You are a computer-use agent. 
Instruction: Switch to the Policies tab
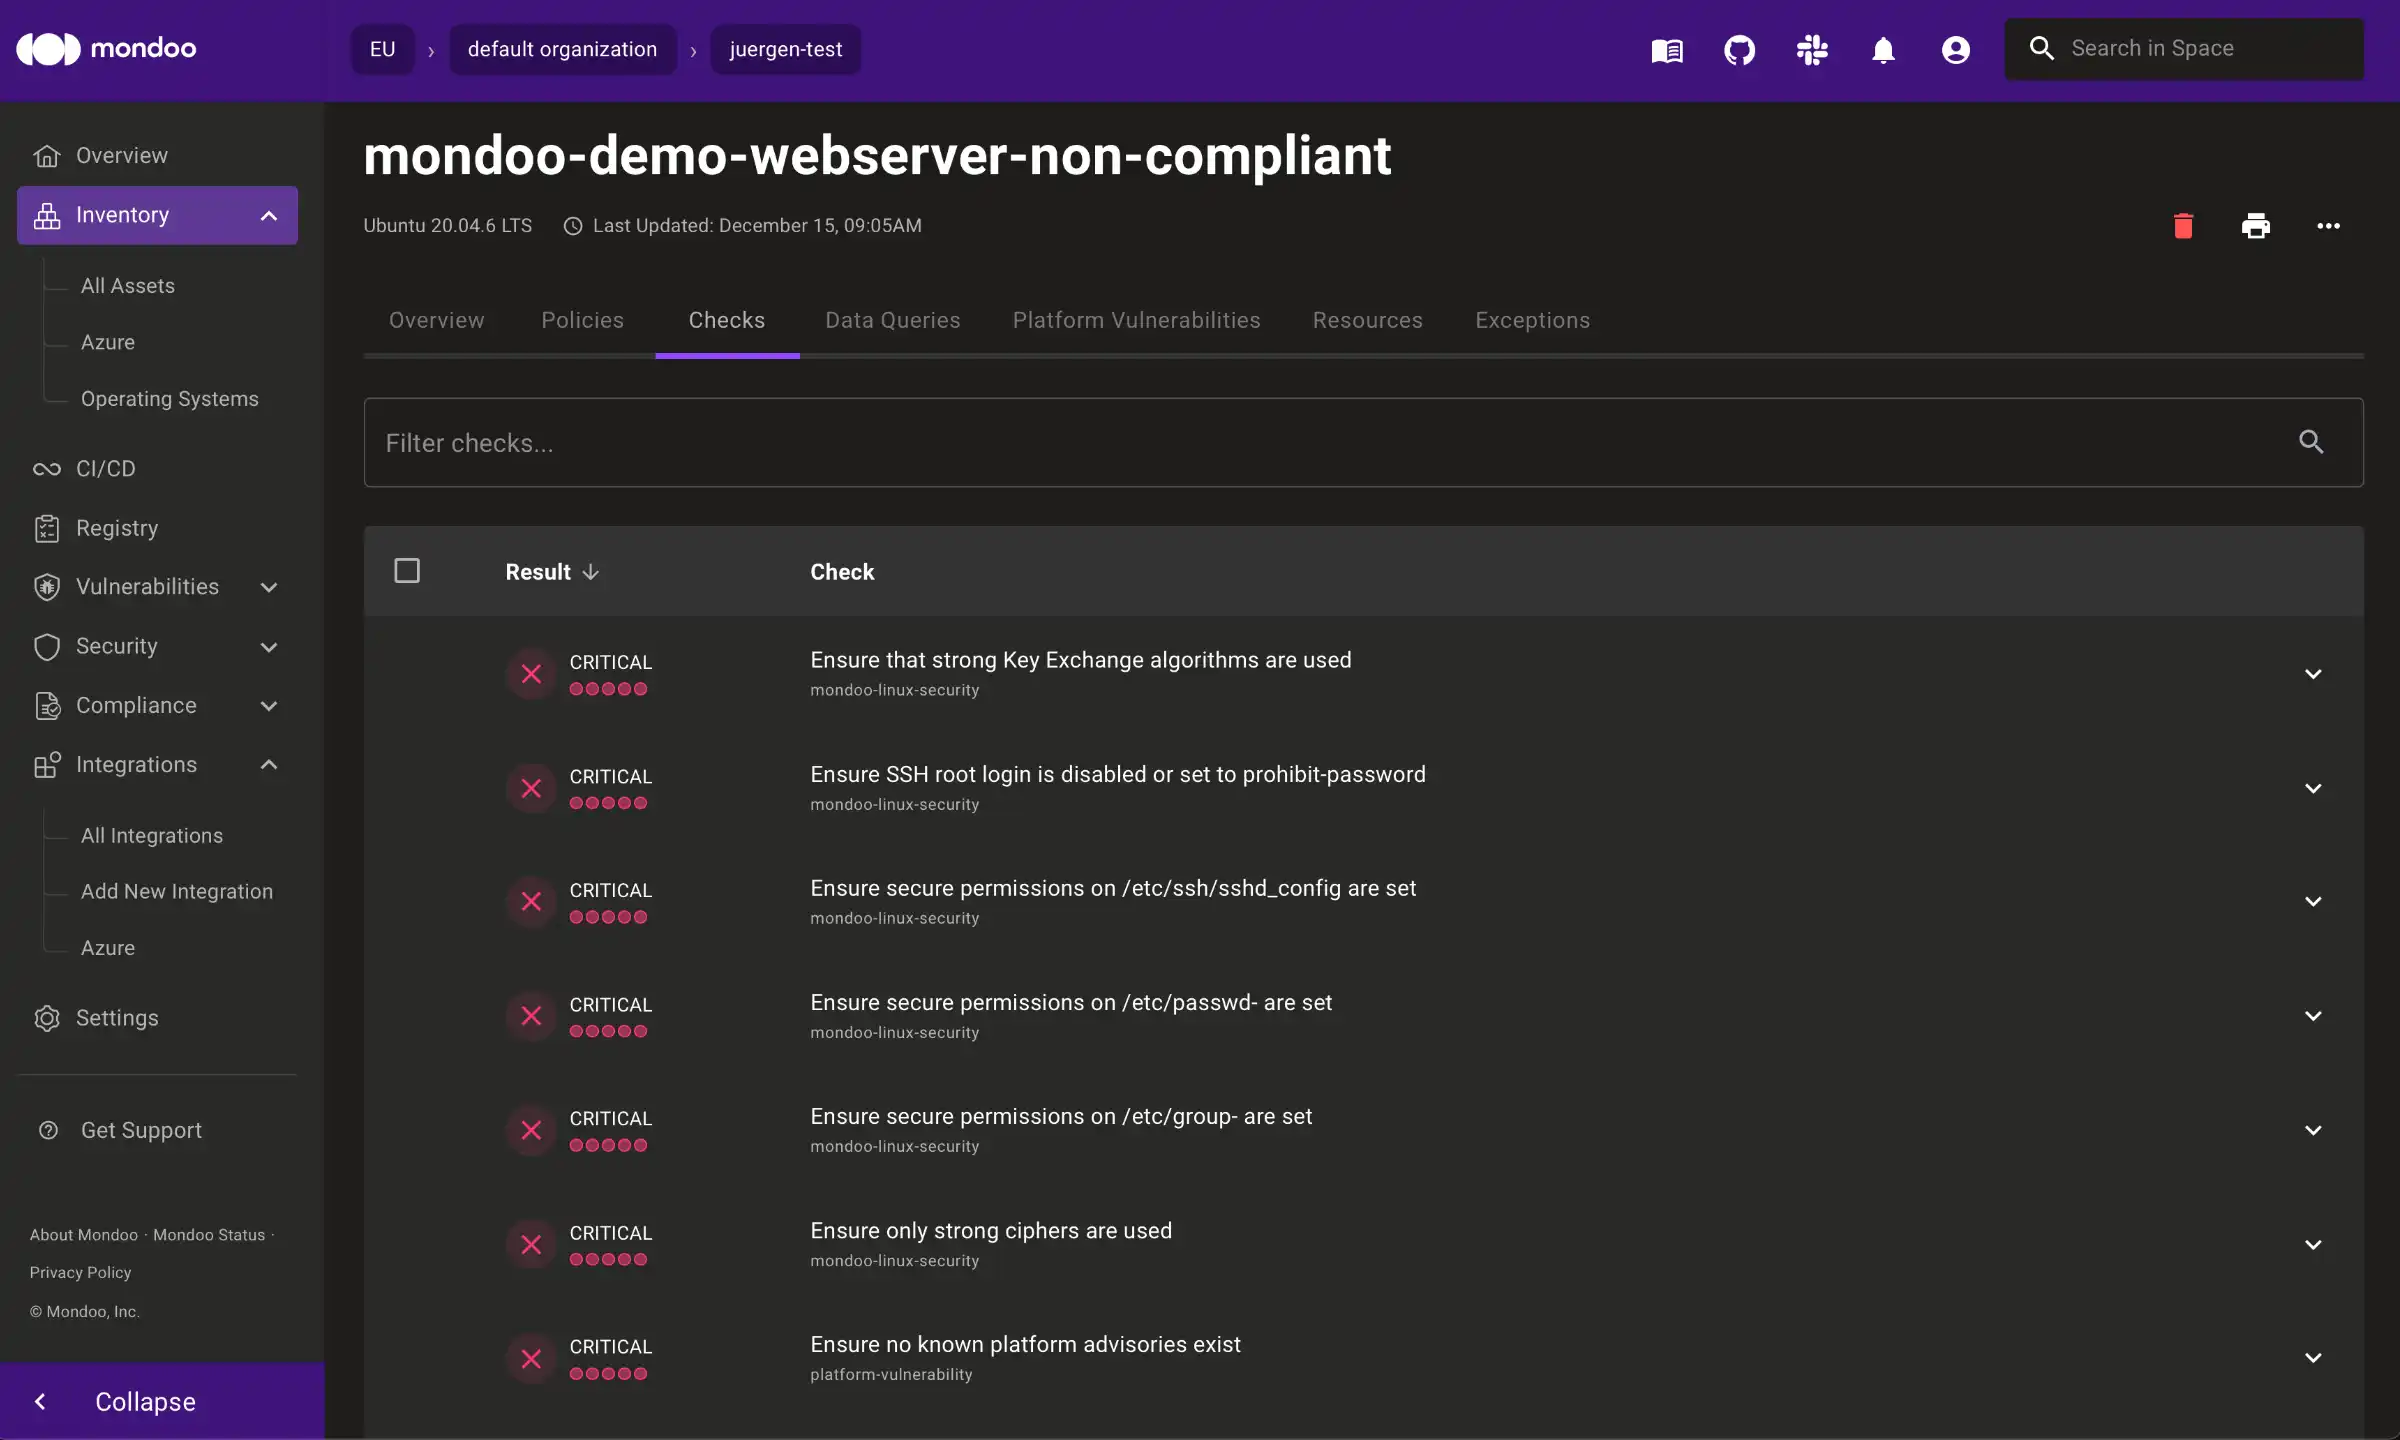tap(582, 320)
